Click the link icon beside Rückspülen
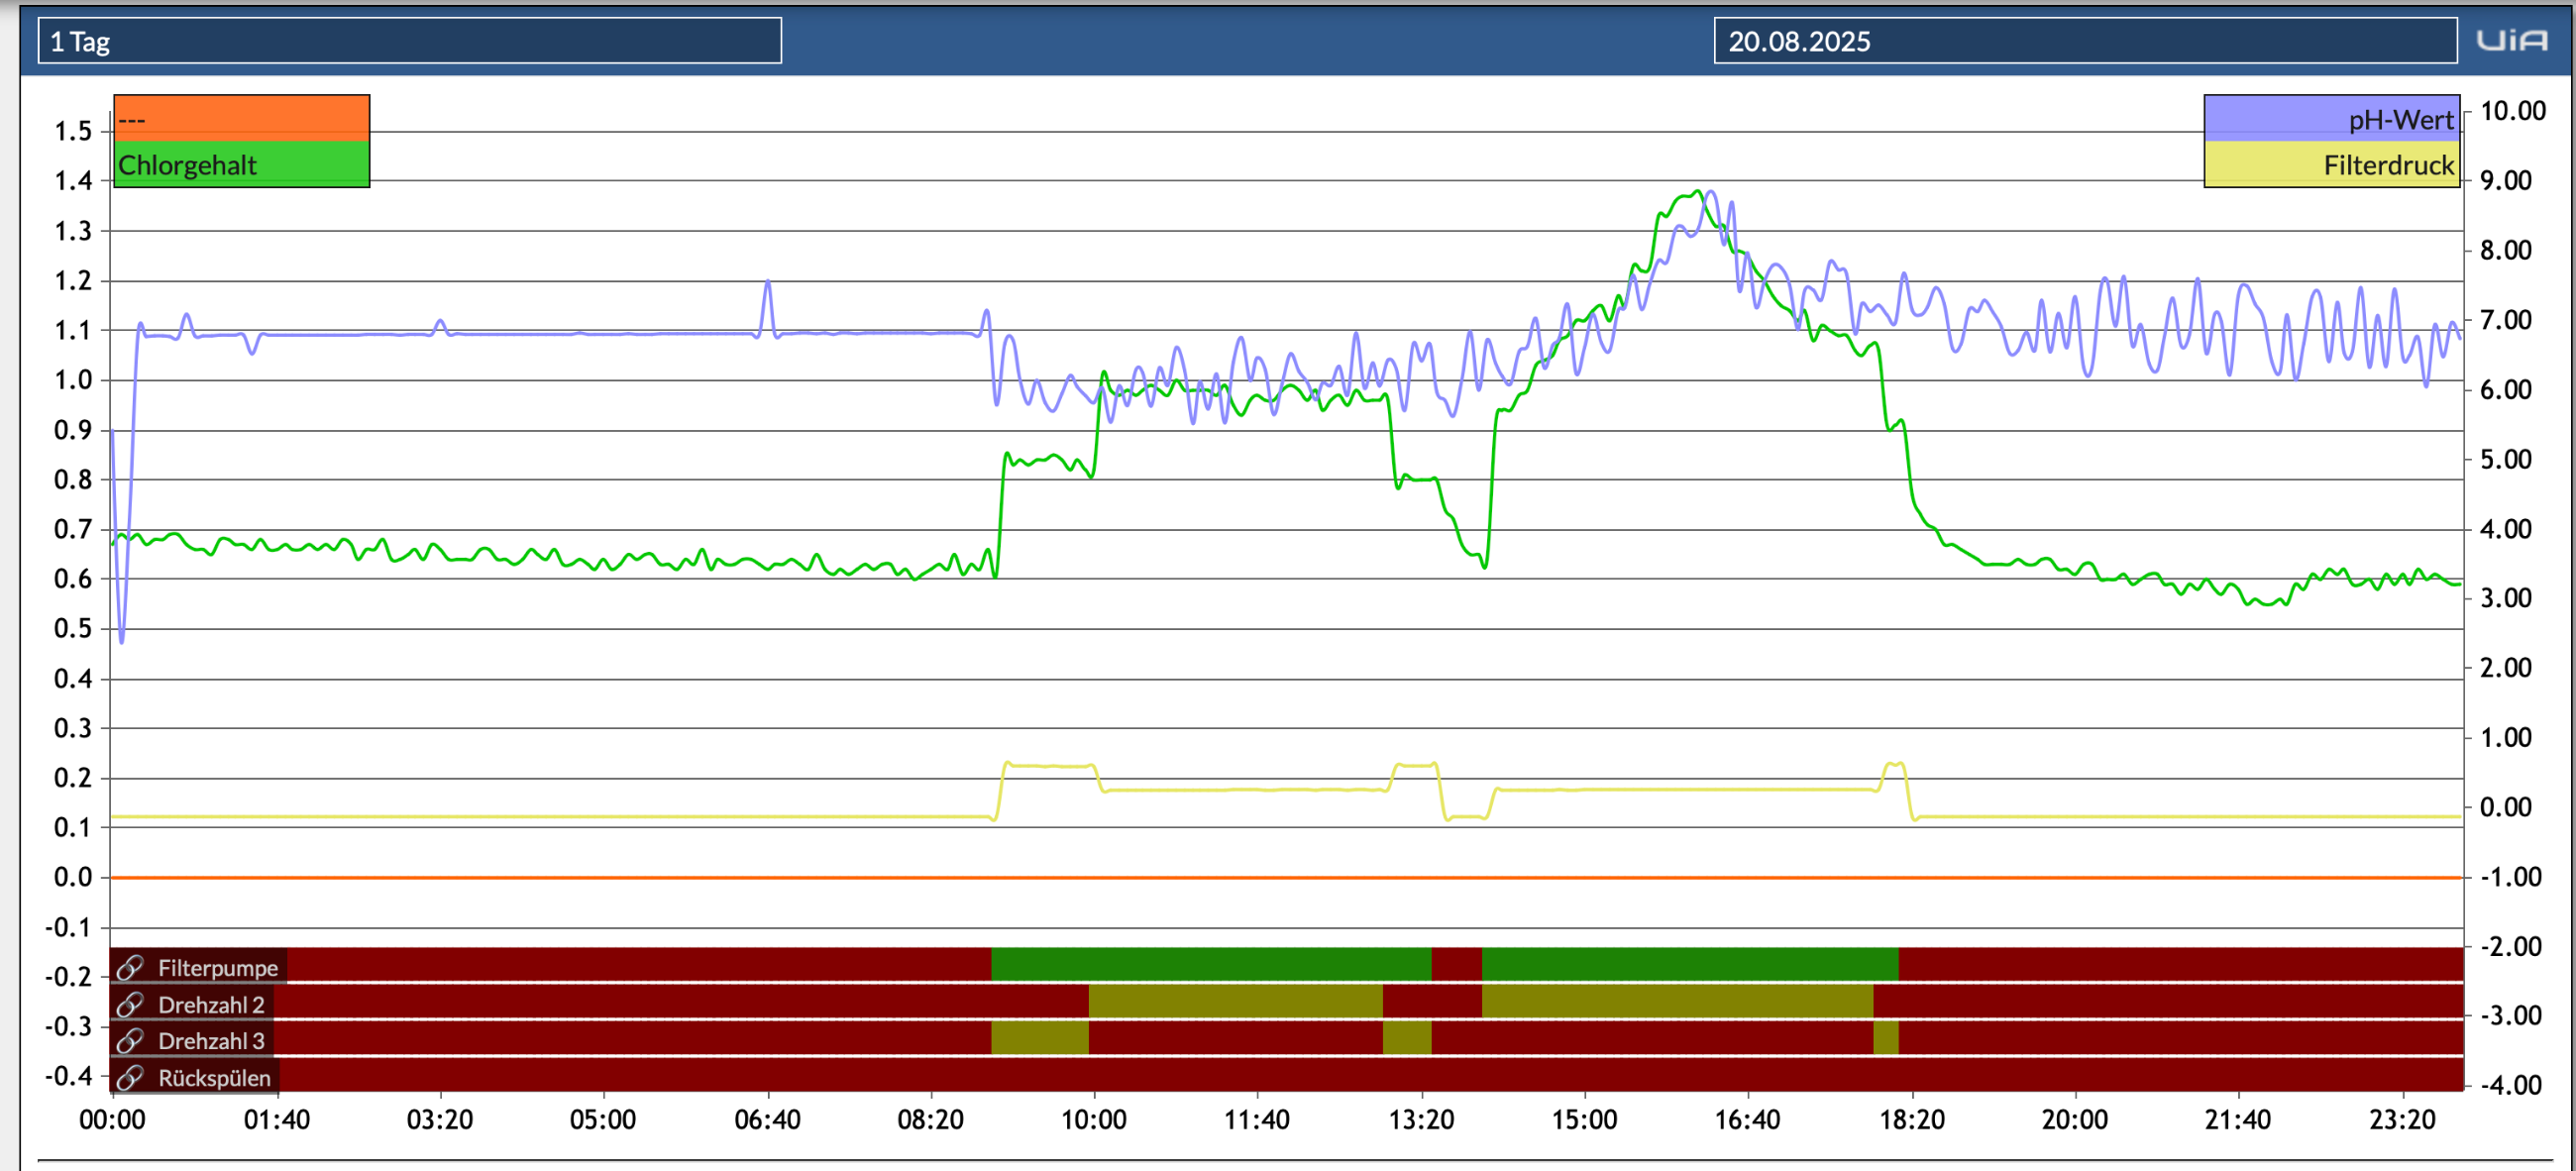The image size is (2576, 1171). pos(129,1077)
